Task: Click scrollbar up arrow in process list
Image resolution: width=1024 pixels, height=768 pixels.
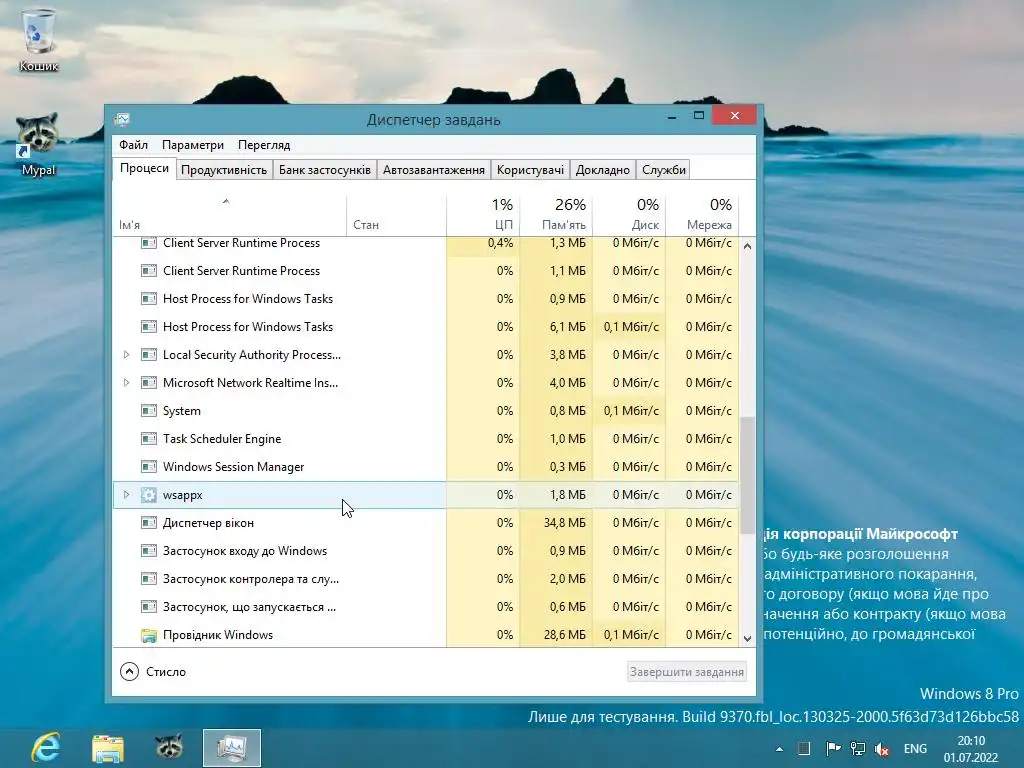Action: click(x=748, y=247)
